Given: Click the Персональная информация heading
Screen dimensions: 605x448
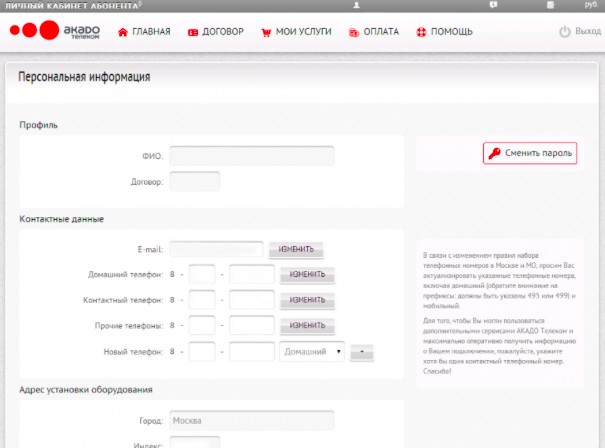Looking at the screenshot, I should [84, 77].
